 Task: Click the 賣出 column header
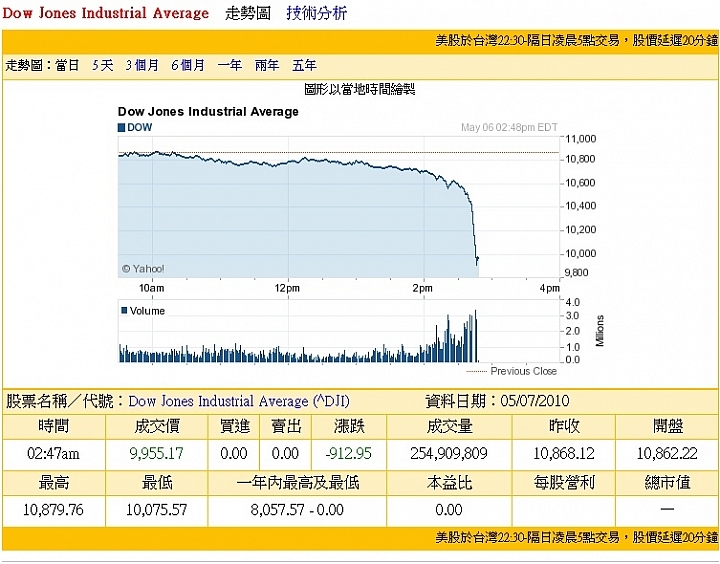click(x=286, y=426)
